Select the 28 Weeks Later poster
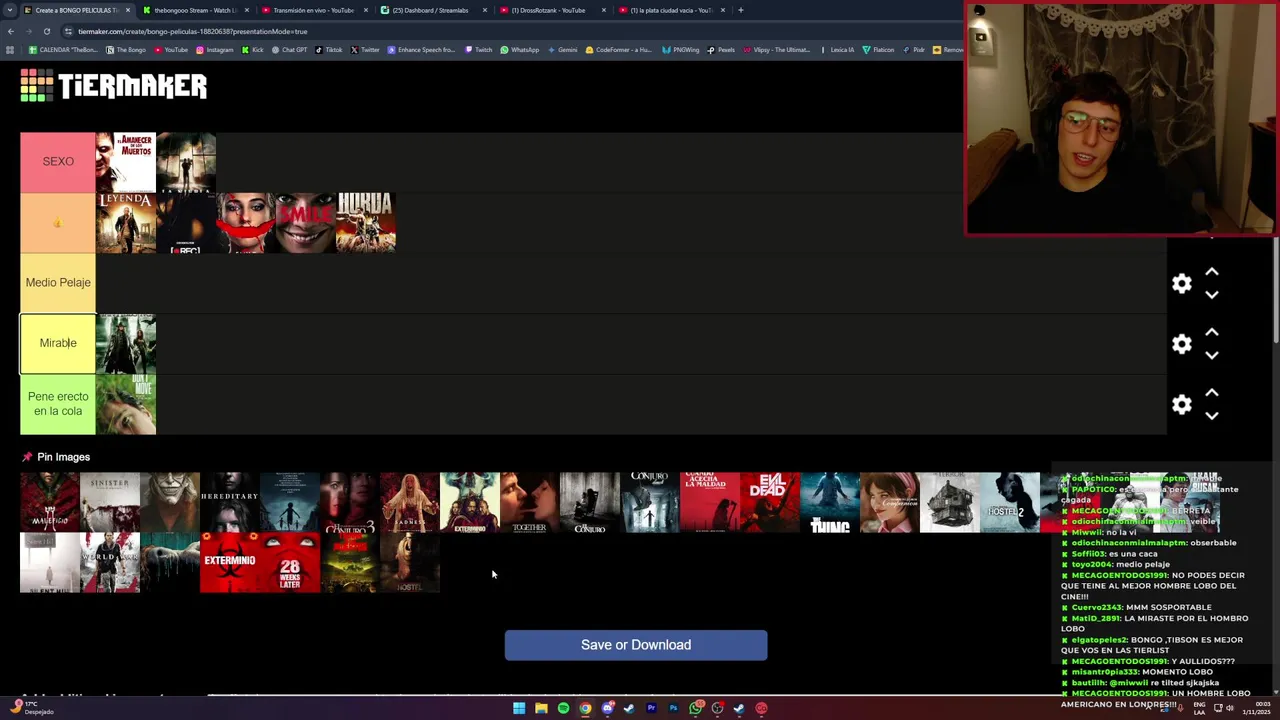The width and height of the screenshot is (1280, 720). pyautogui.click(x=290, y=562)
